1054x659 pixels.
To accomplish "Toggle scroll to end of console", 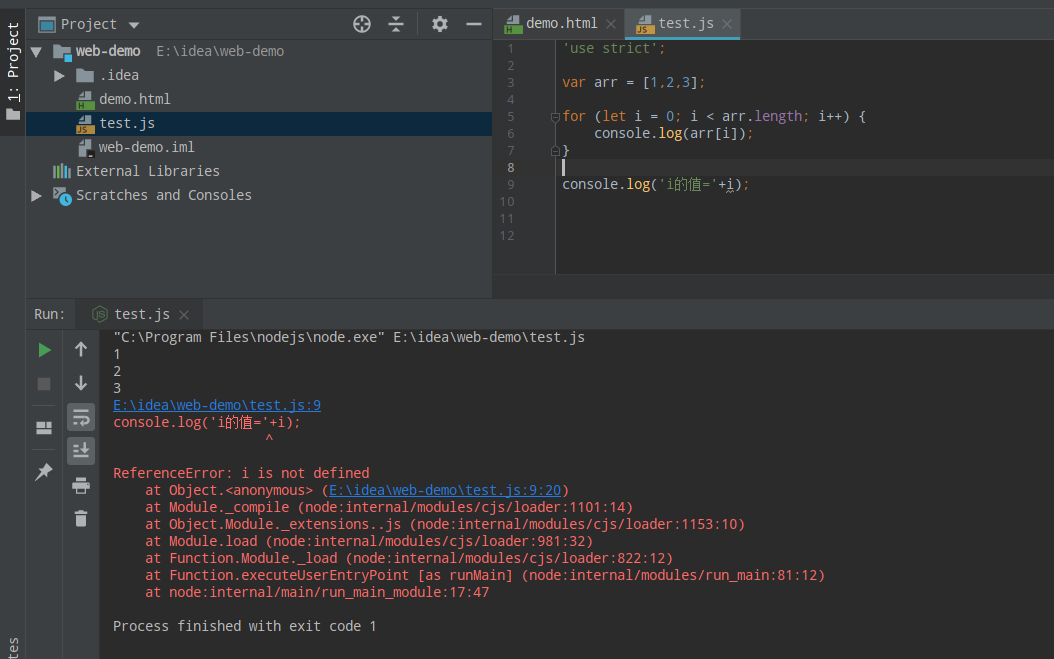I will pos(81,451).
